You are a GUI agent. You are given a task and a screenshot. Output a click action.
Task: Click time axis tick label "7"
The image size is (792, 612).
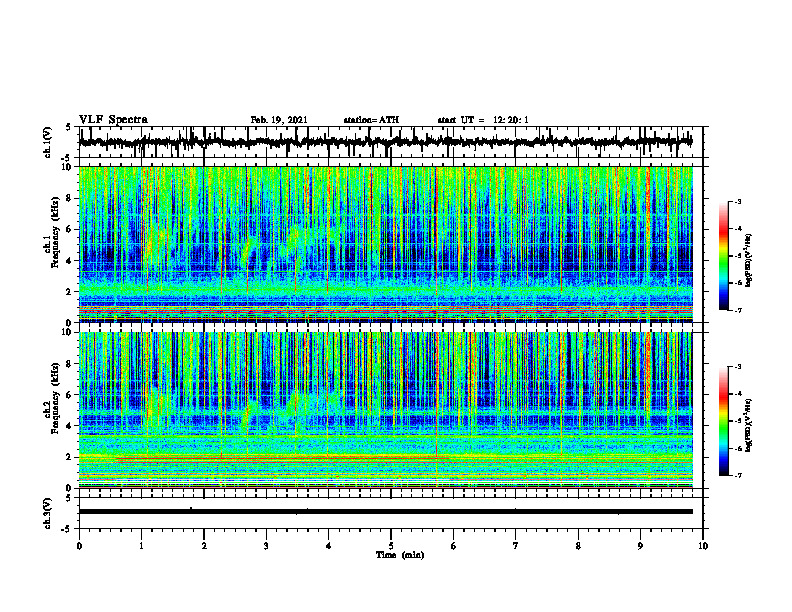[516, 546]
